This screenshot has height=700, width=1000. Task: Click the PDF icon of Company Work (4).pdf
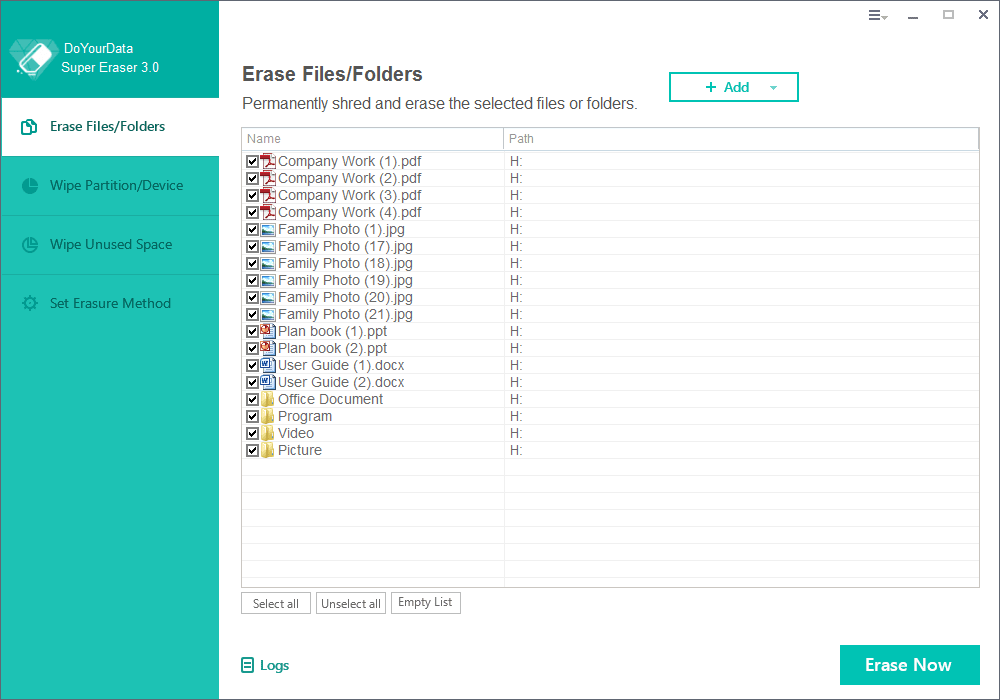click(268, 212)
